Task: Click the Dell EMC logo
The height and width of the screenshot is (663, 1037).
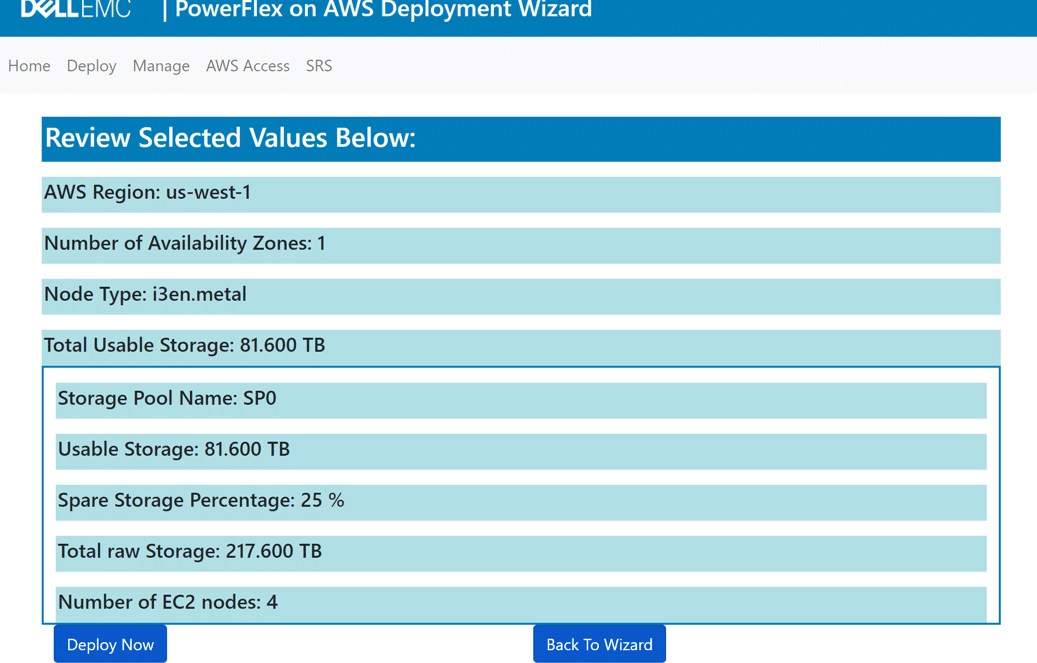Action: pos(76,9)
